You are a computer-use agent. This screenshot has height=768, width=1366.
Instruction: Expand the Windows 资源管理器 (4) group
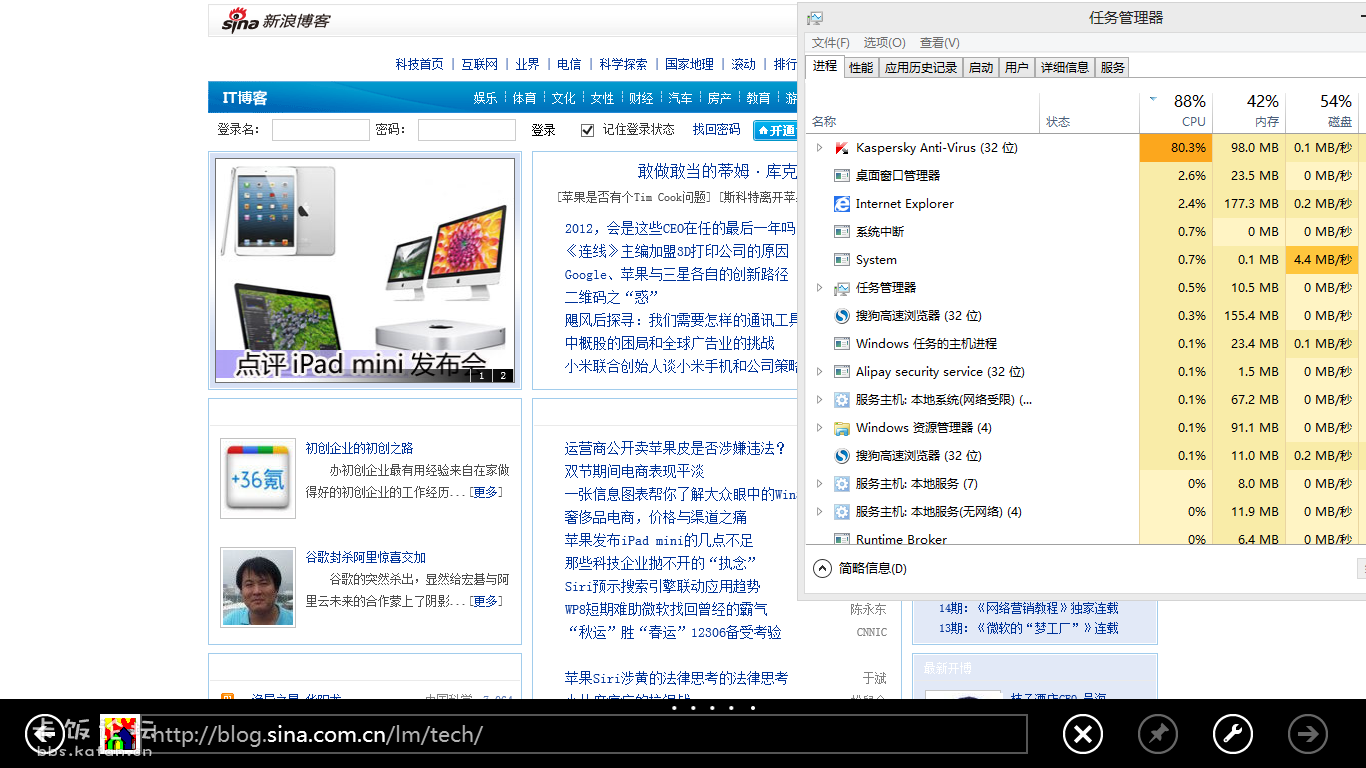(x=820, y=428)
